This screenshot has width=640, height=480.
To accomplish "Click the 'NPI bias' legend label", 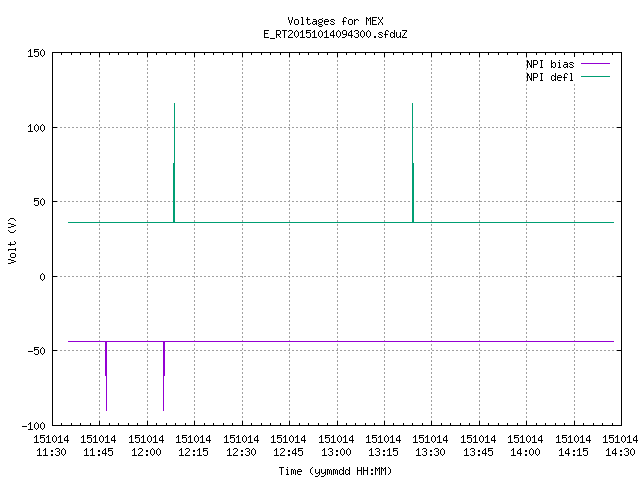I will click(x=550, y=64).
